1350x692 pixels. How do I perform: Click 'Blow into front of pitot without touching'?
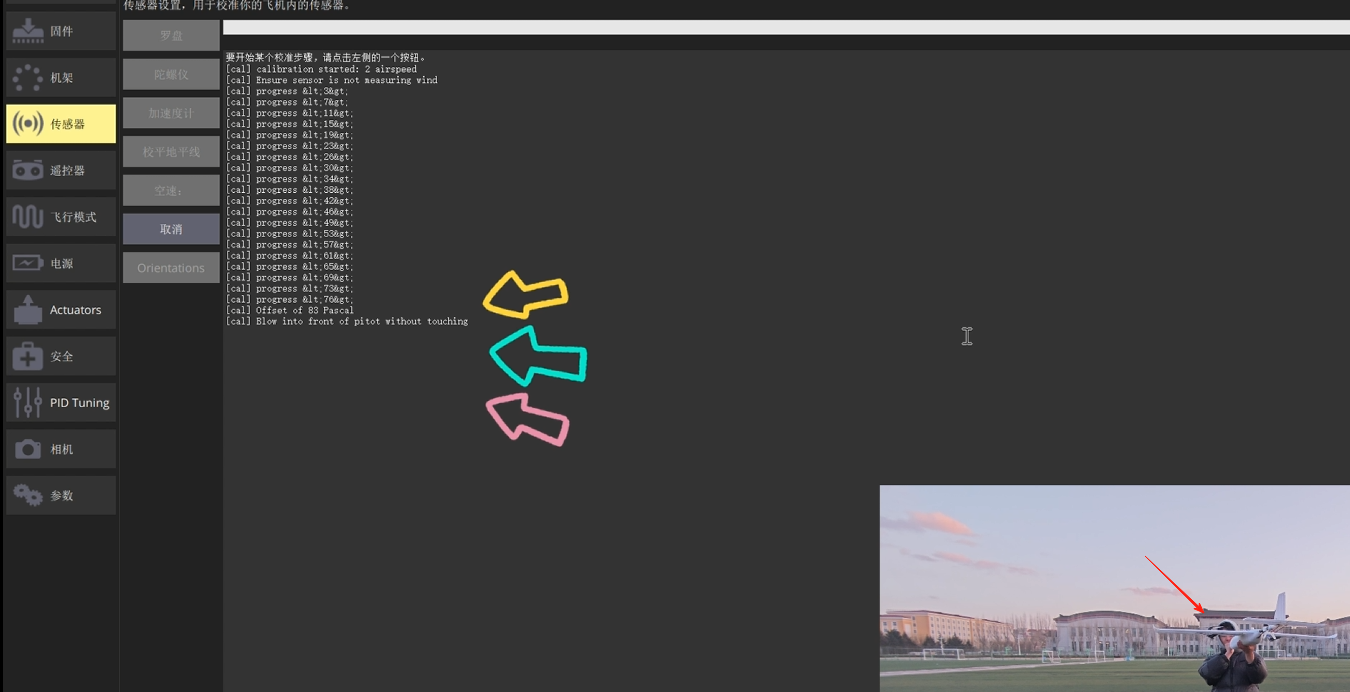tap(346, 321)
